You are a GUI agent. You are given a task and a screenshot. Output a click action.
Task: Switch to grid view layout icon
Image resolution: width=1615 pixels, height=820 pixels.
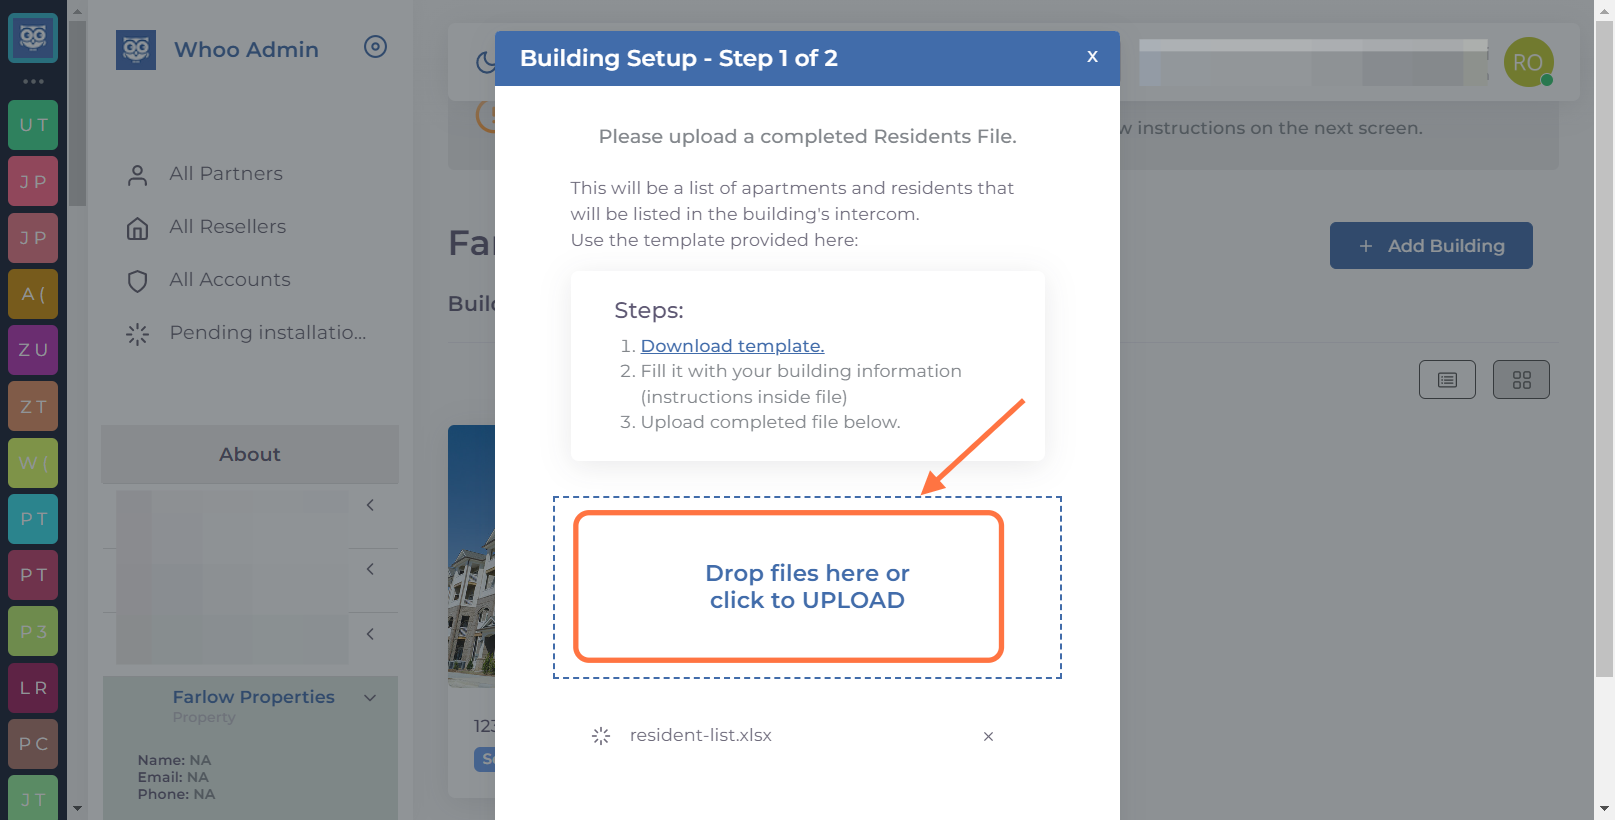[1521, 380]
